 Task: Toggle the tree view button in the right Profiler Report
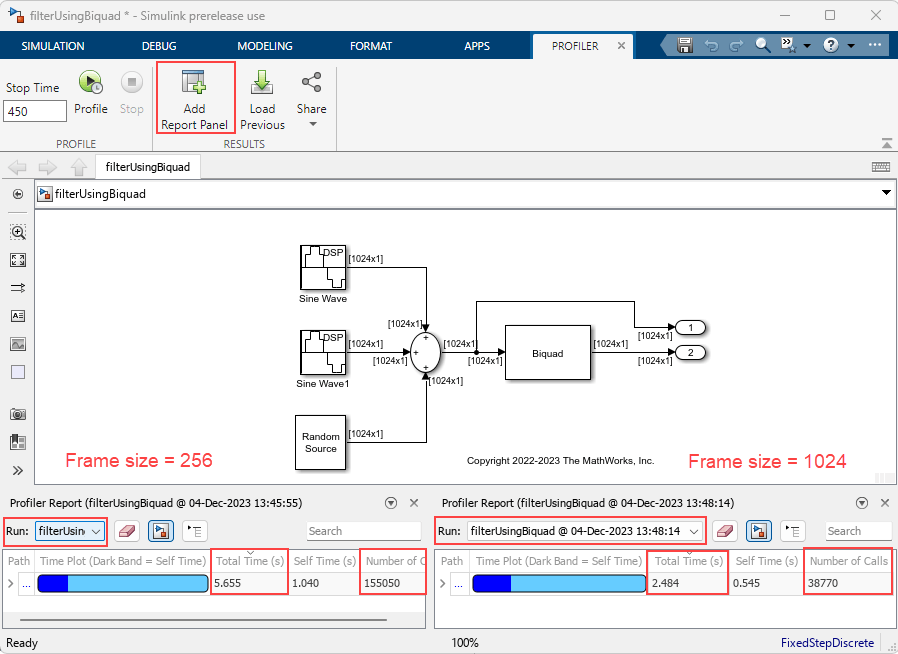click(792, 531)
